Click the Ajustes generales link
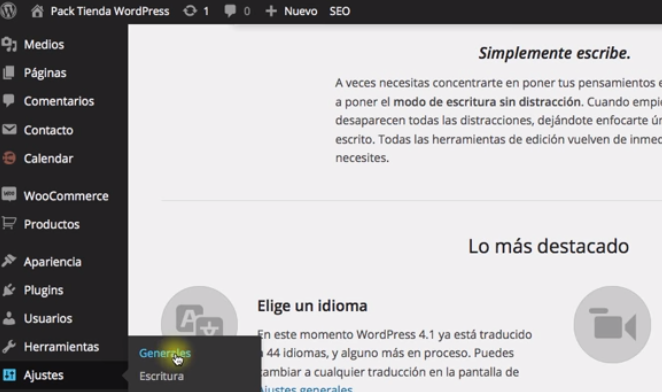Viewport: 662px width, 392px height. click(307, 389)
